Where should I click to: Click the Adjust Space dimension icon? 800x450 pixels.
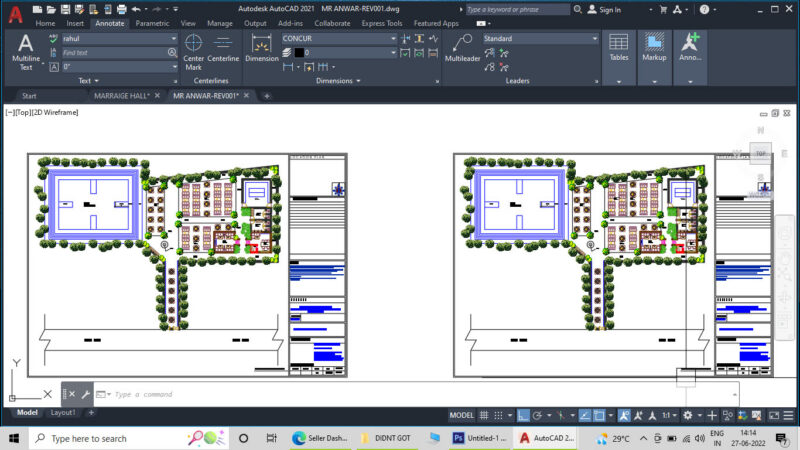click(x=419, y=38)
